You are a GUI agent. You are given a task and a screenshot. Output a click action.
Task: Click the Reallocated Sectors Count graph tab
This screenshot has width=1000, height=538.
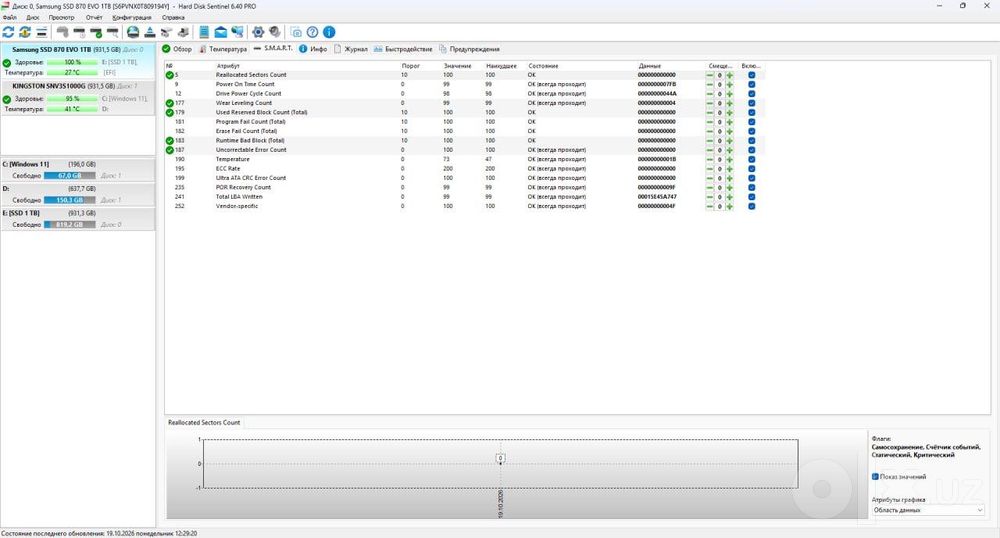(x=204, y=423)
